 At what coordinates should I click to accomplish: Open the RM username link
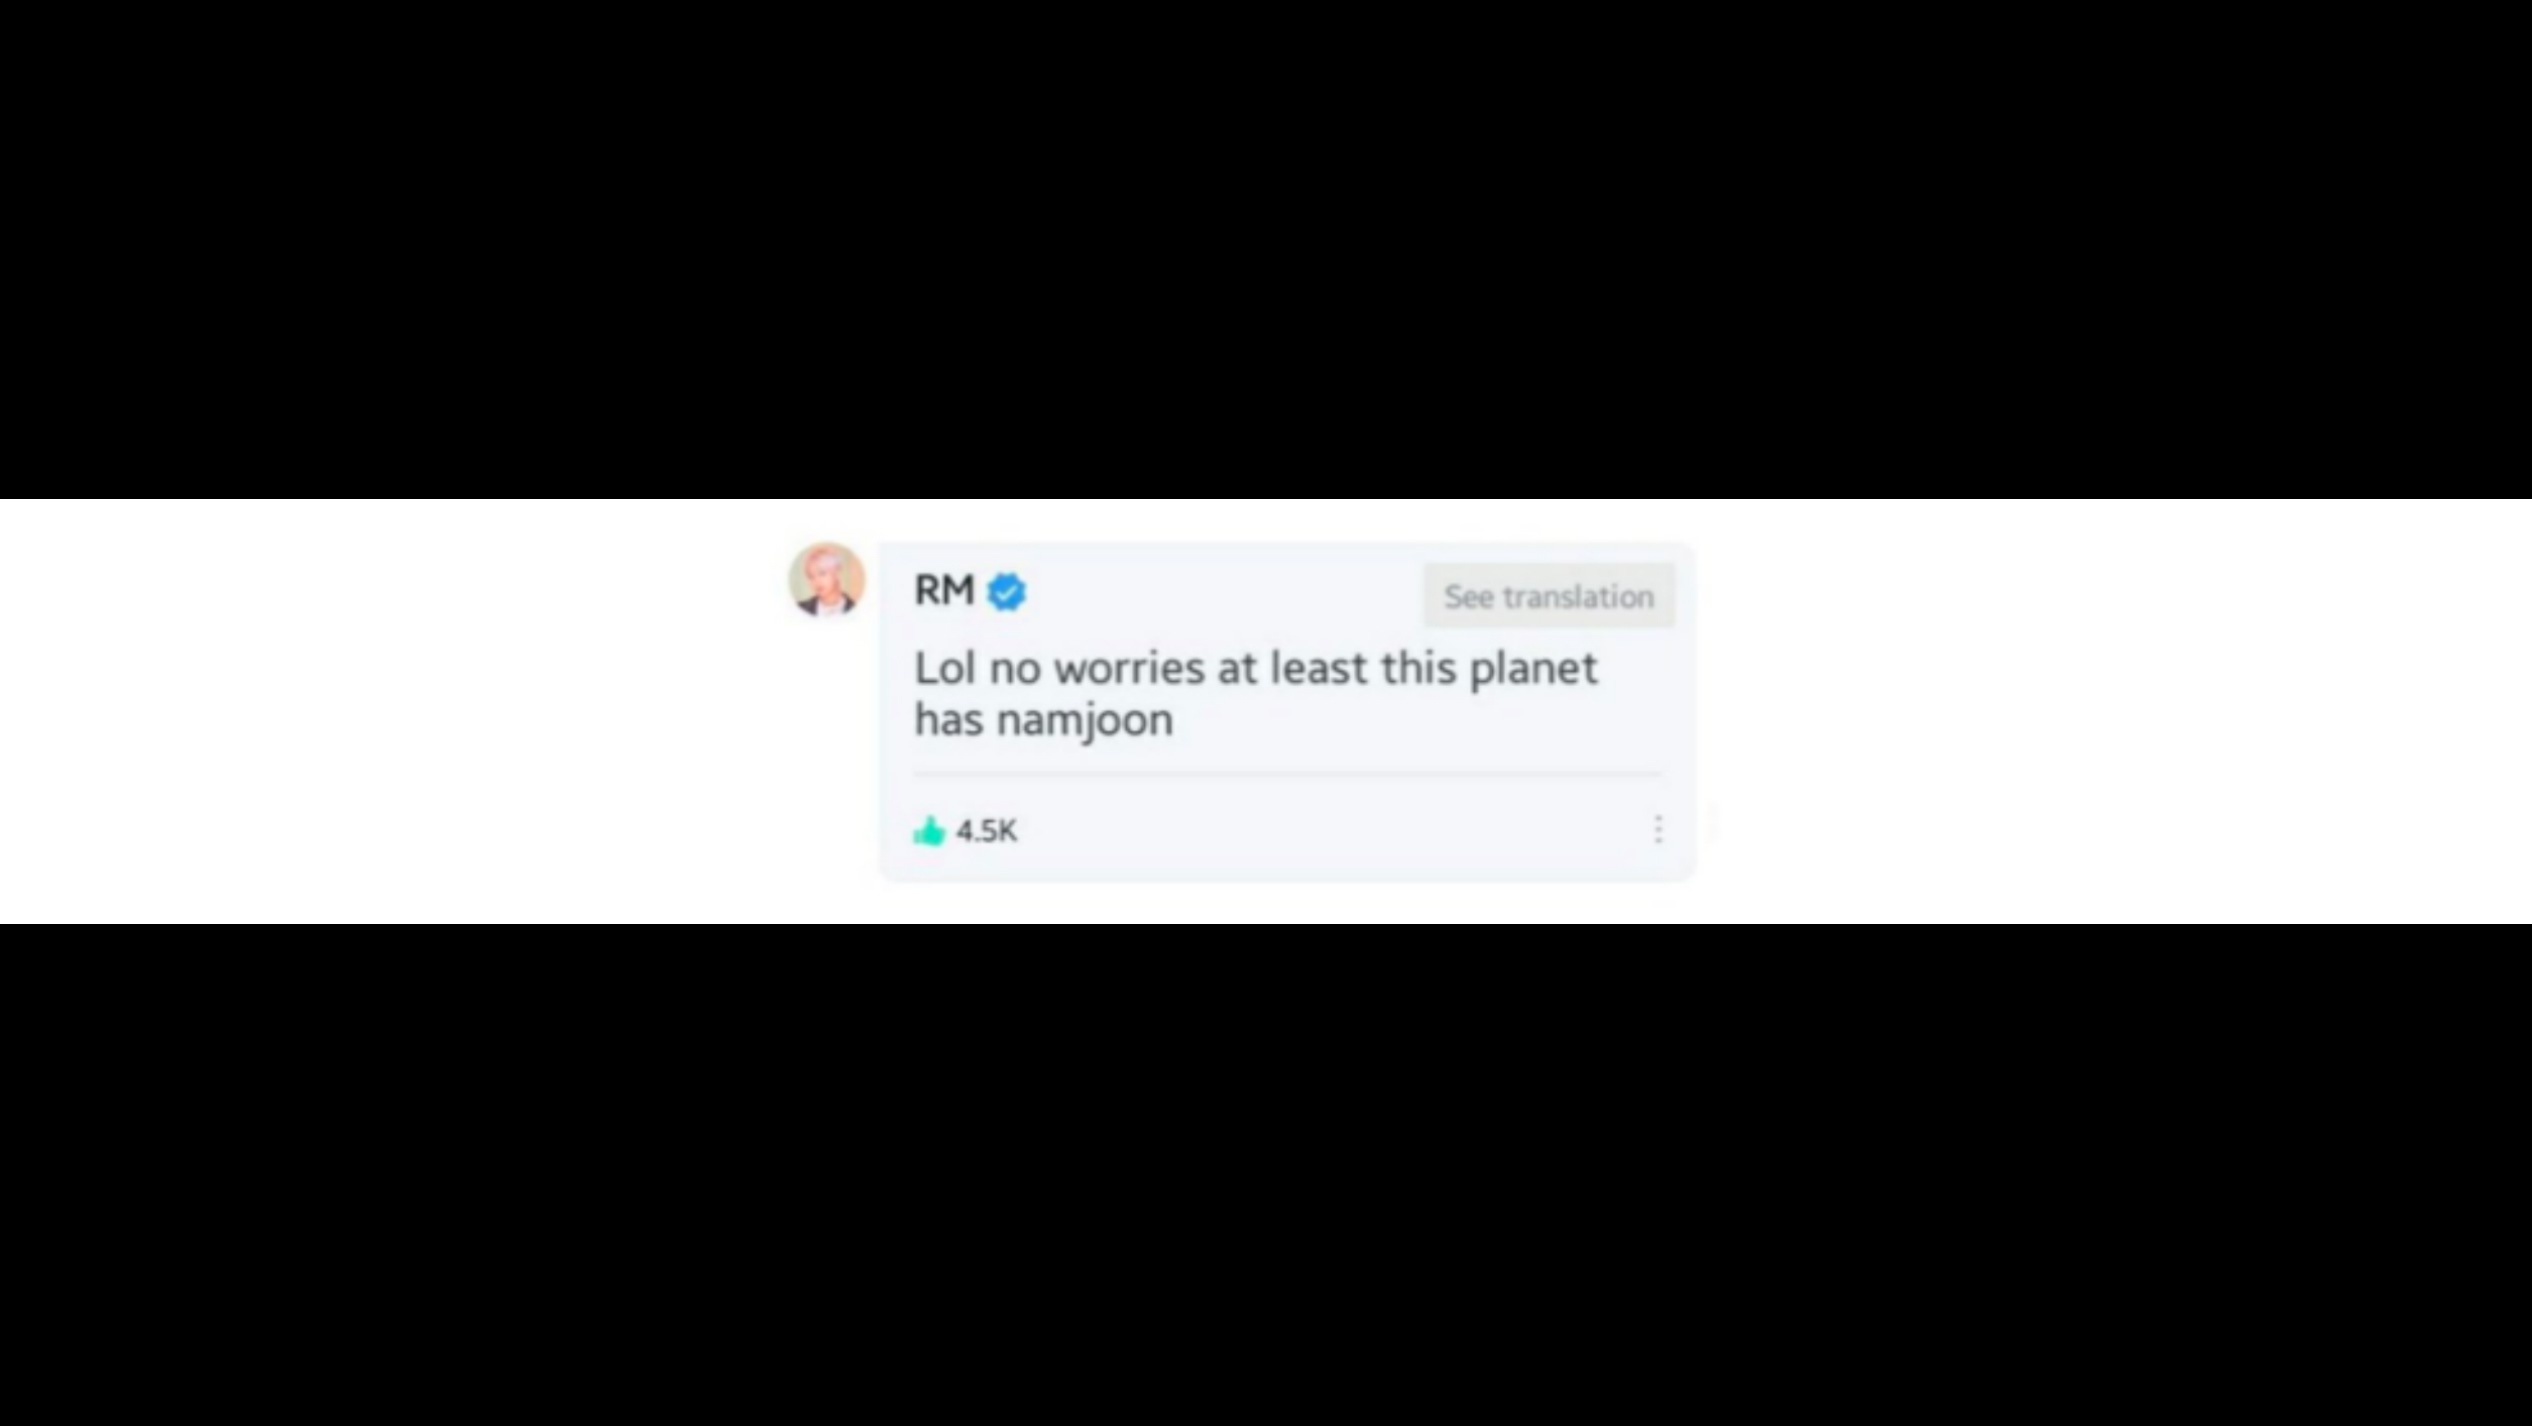pyautogui.click(x=944, y=590)
